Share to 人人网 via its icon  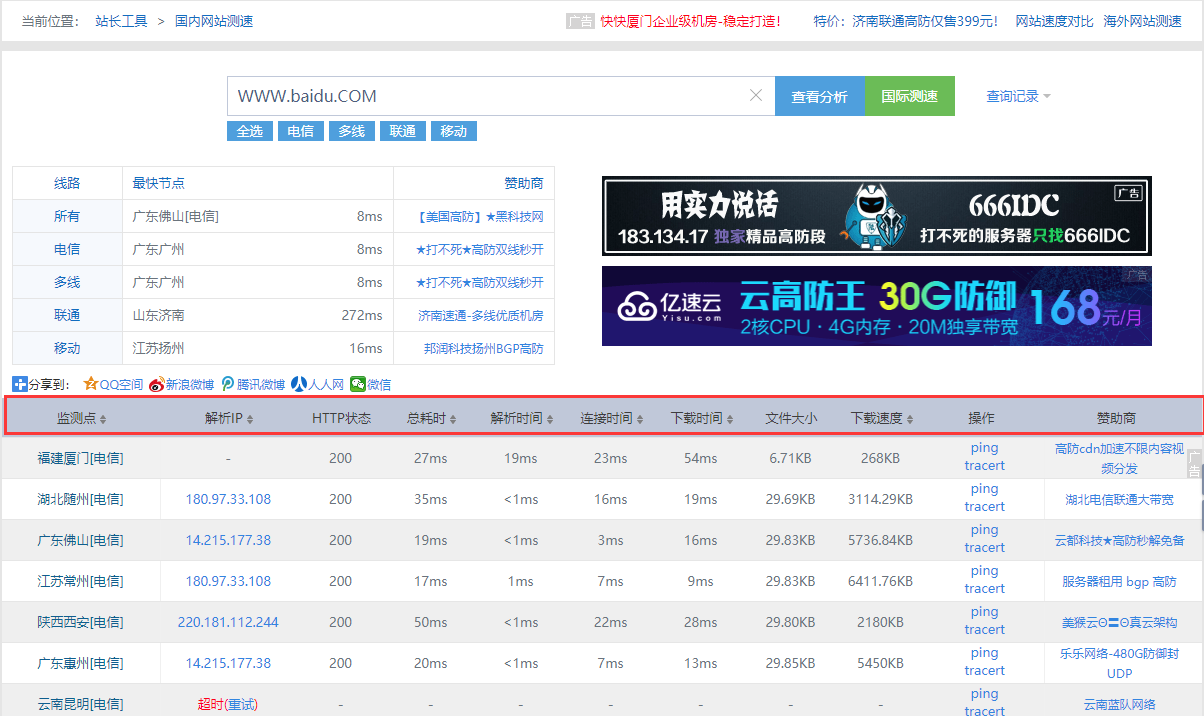(x=298, y=384)
